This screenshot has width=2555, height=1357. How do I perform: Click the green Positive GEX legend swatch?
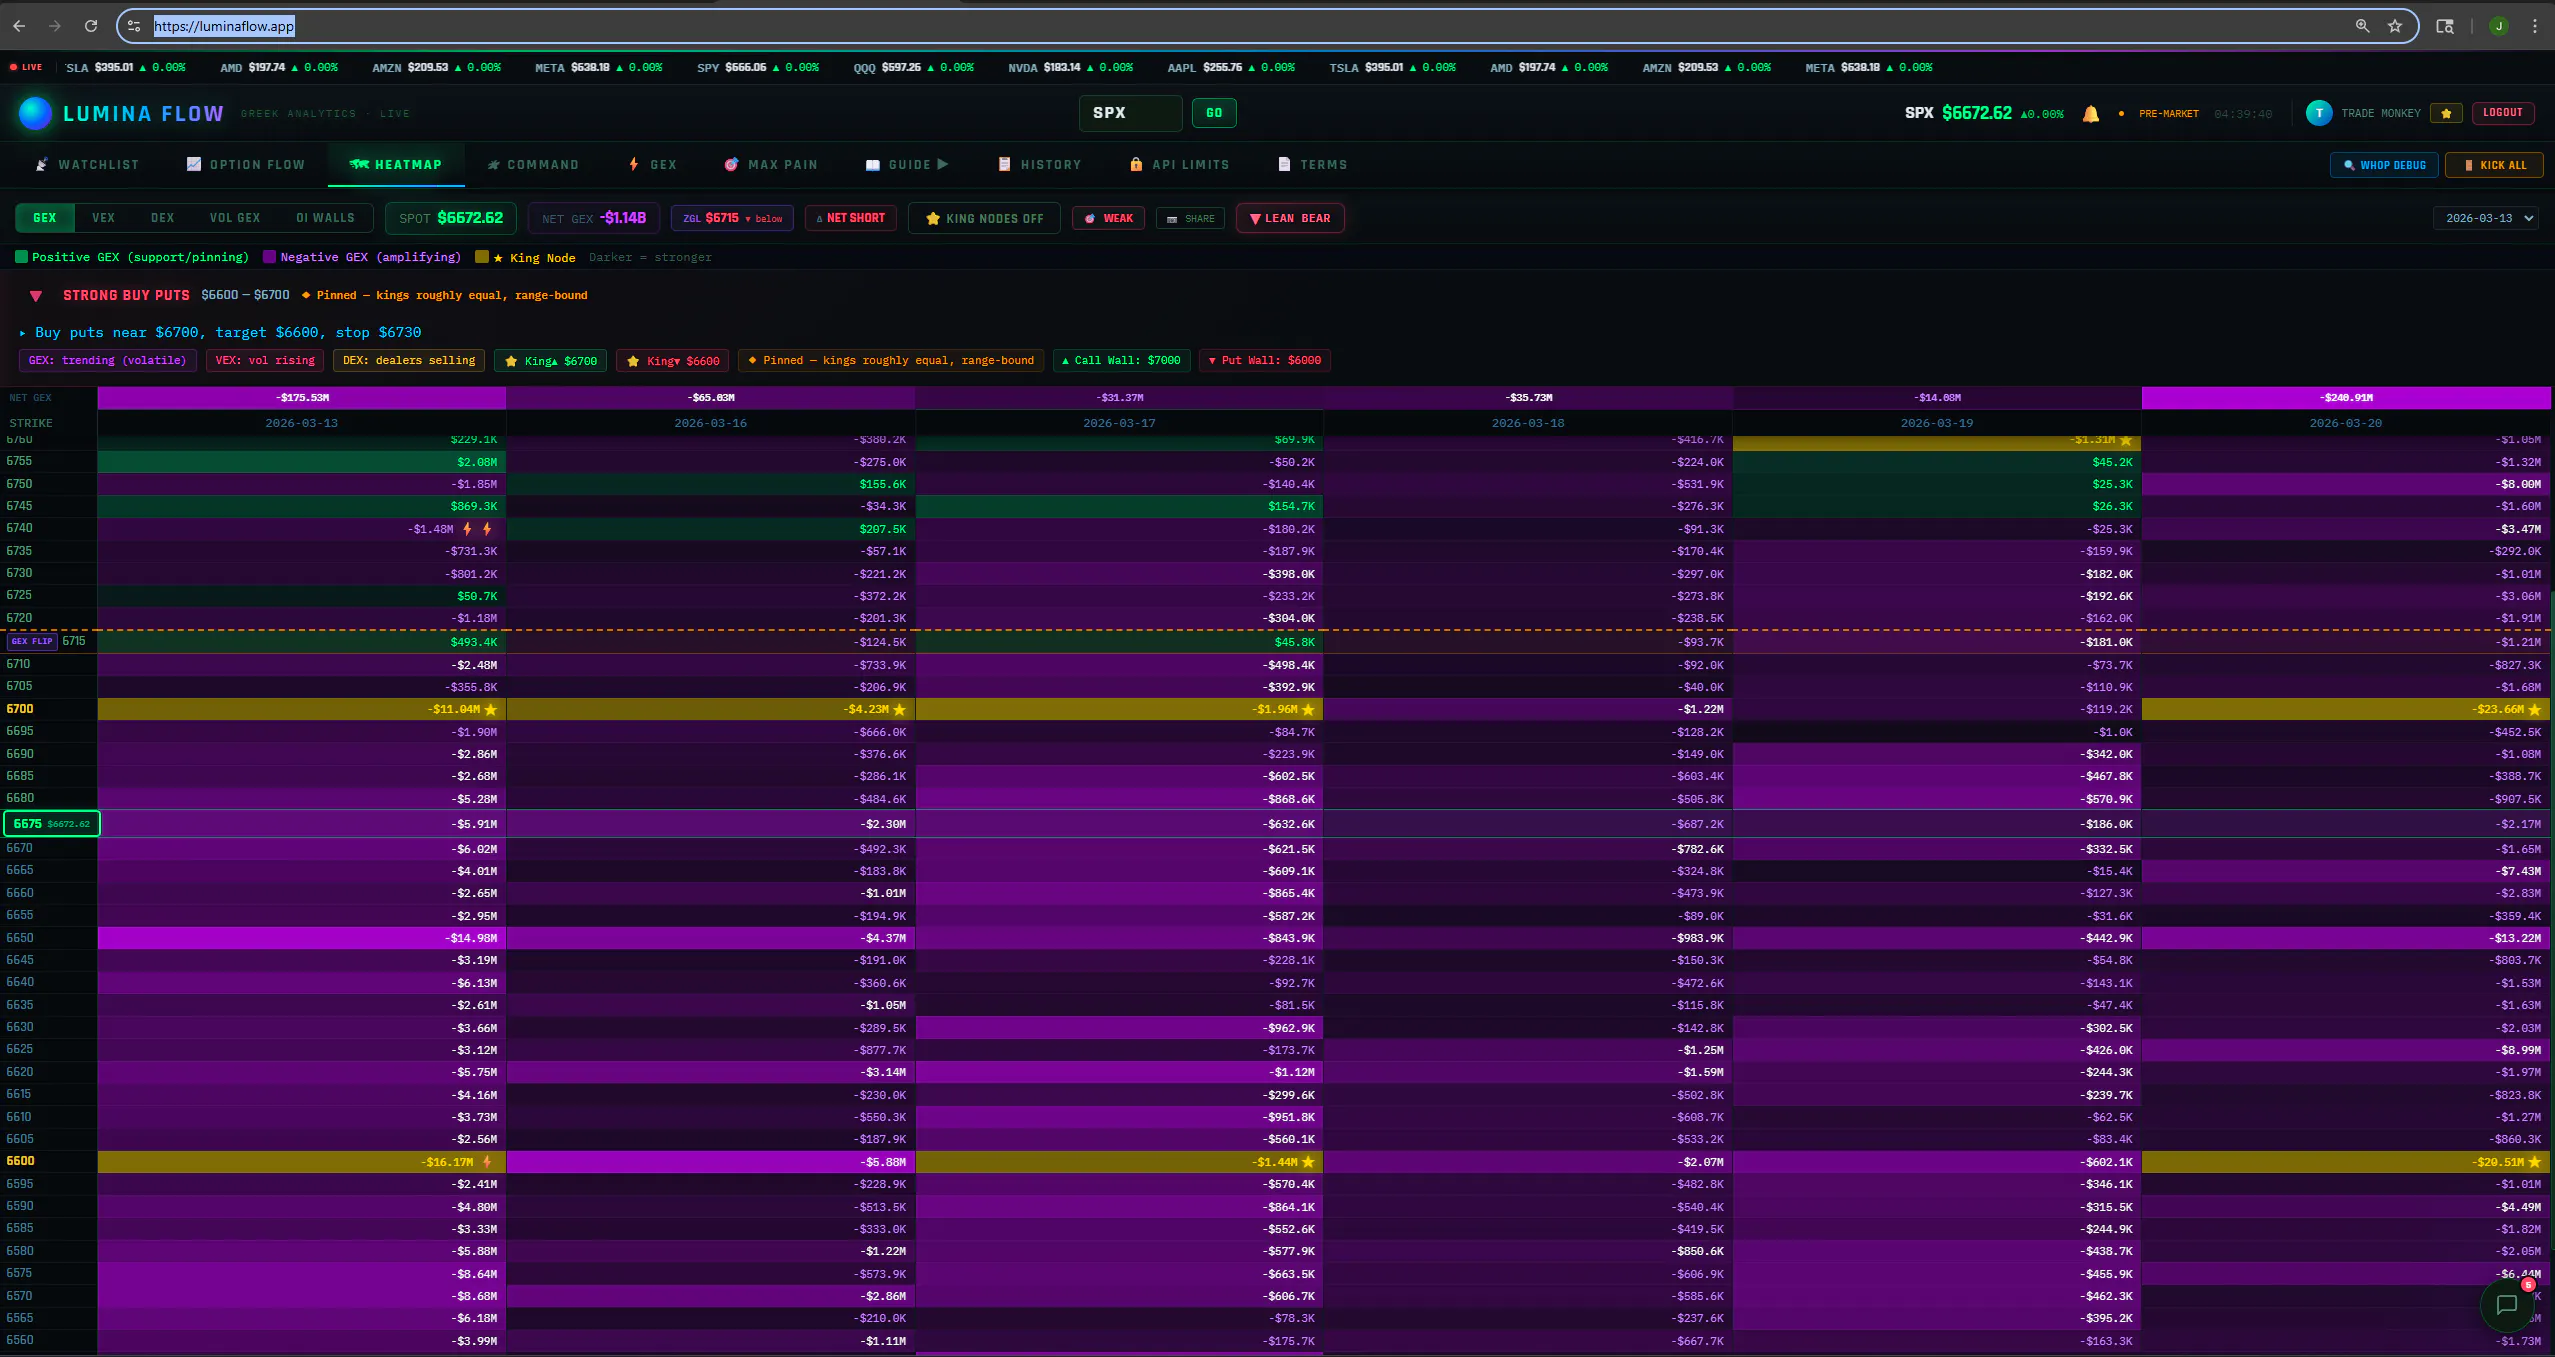coord(22,257)
